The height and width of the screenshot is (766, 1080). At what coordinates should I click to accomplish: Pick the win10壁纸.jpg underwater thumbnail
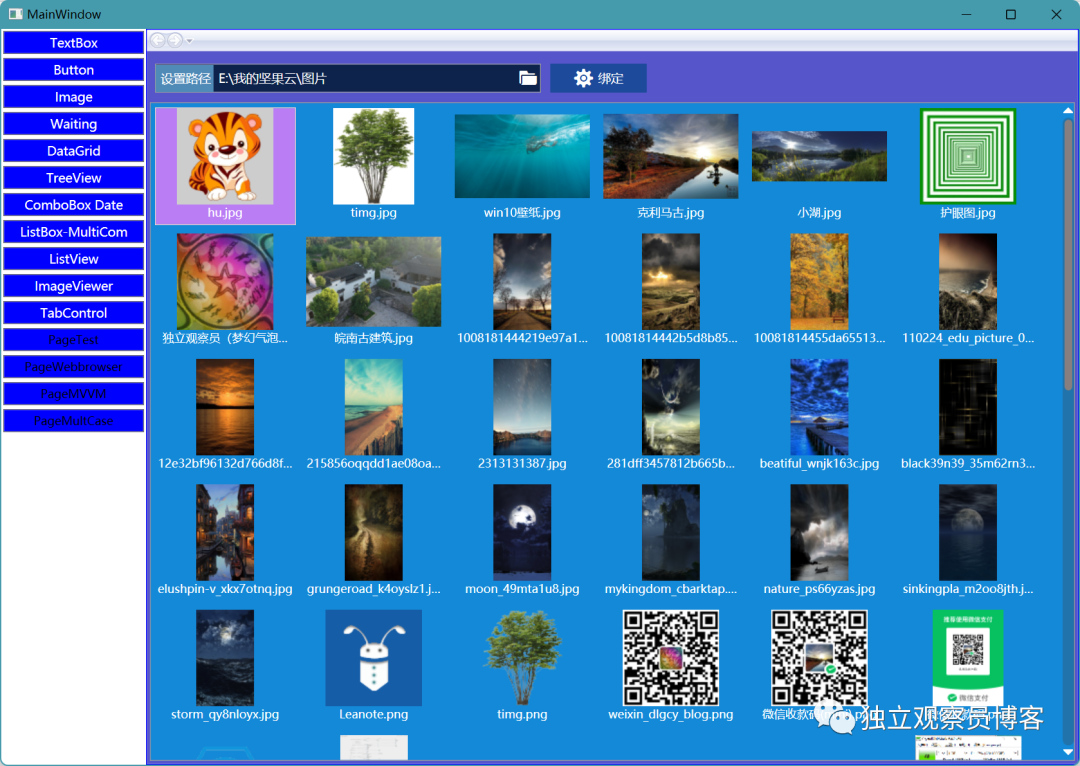[x=522, y=156]
